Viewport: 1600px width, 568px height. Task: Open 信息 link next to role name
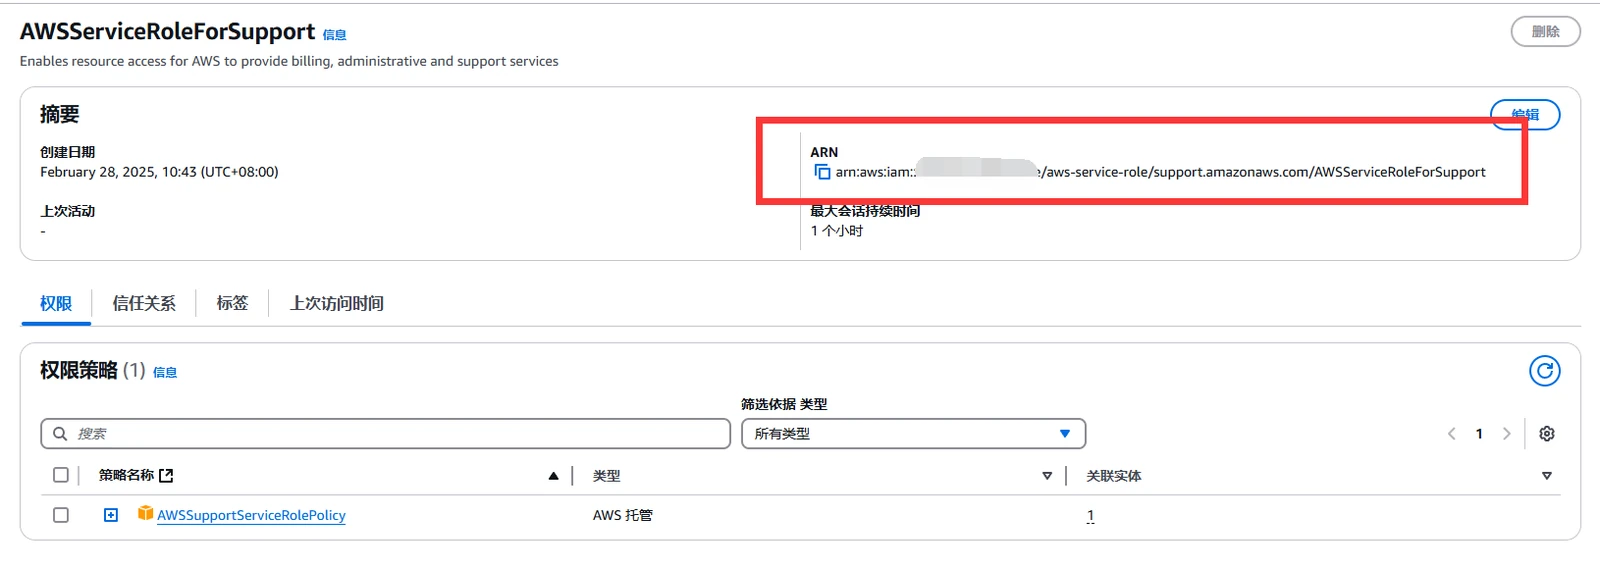[334, 35]
